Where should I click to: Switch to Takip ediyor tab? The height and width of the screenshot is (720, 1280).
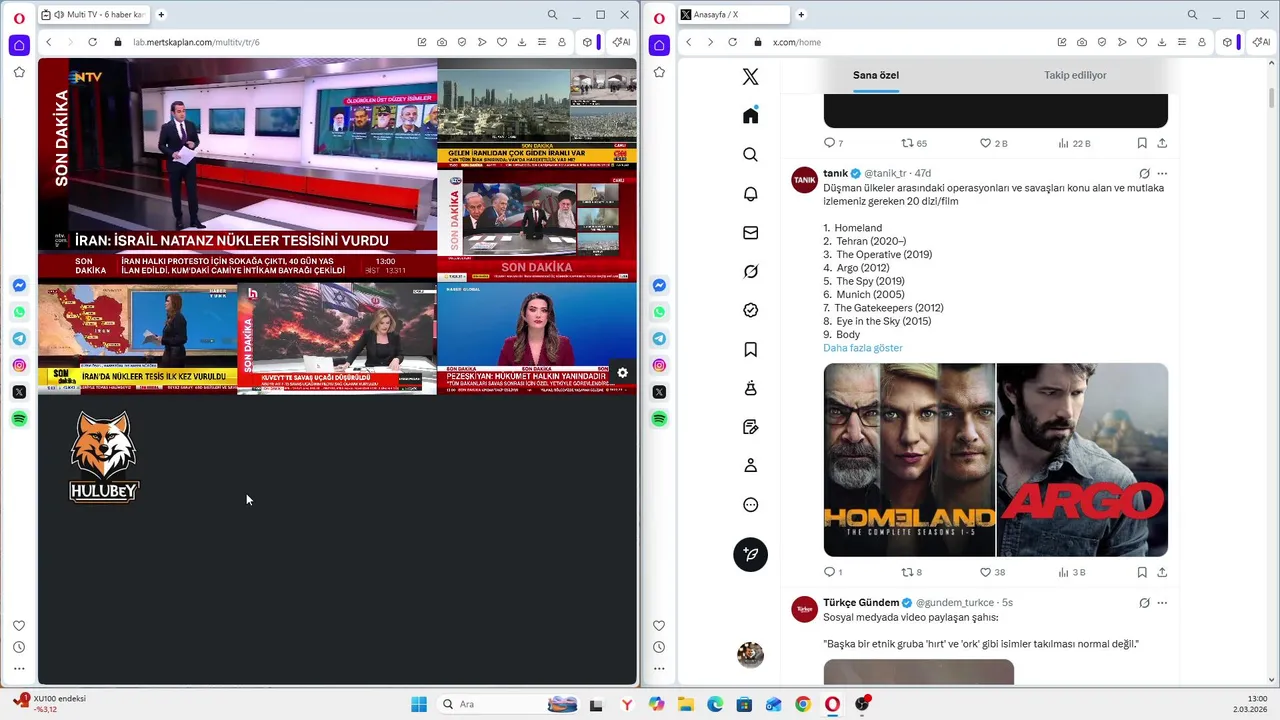coord(1075,75)
